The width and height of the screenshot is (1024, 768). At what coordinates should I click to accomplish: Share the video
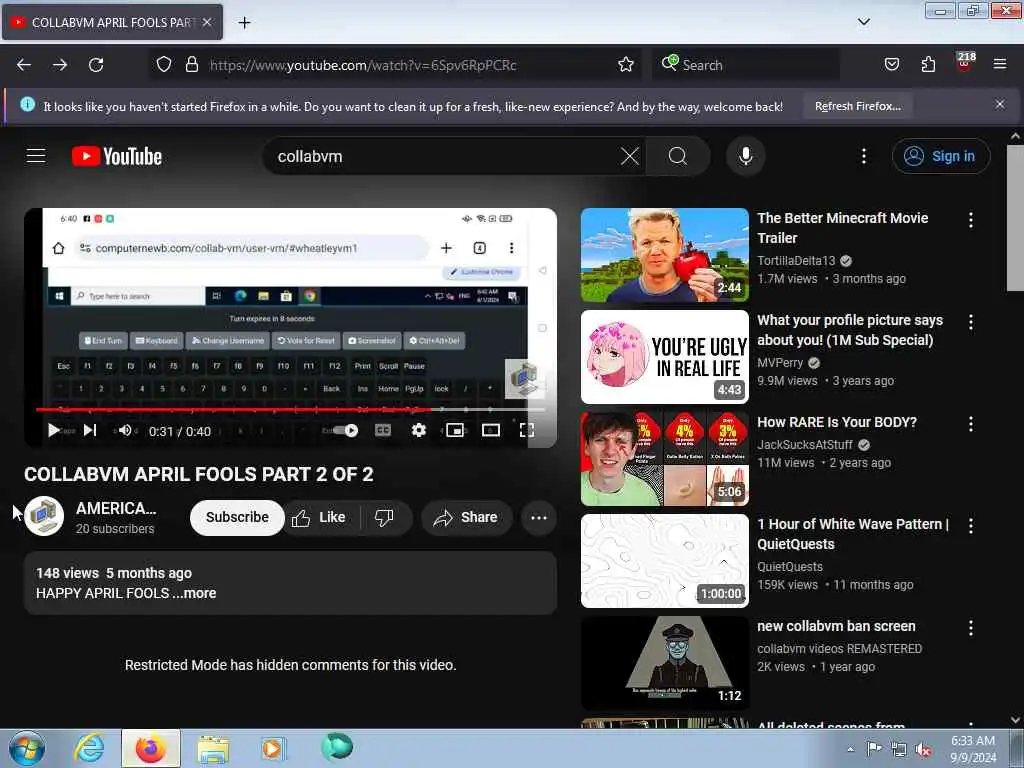[x=466, y=518]
